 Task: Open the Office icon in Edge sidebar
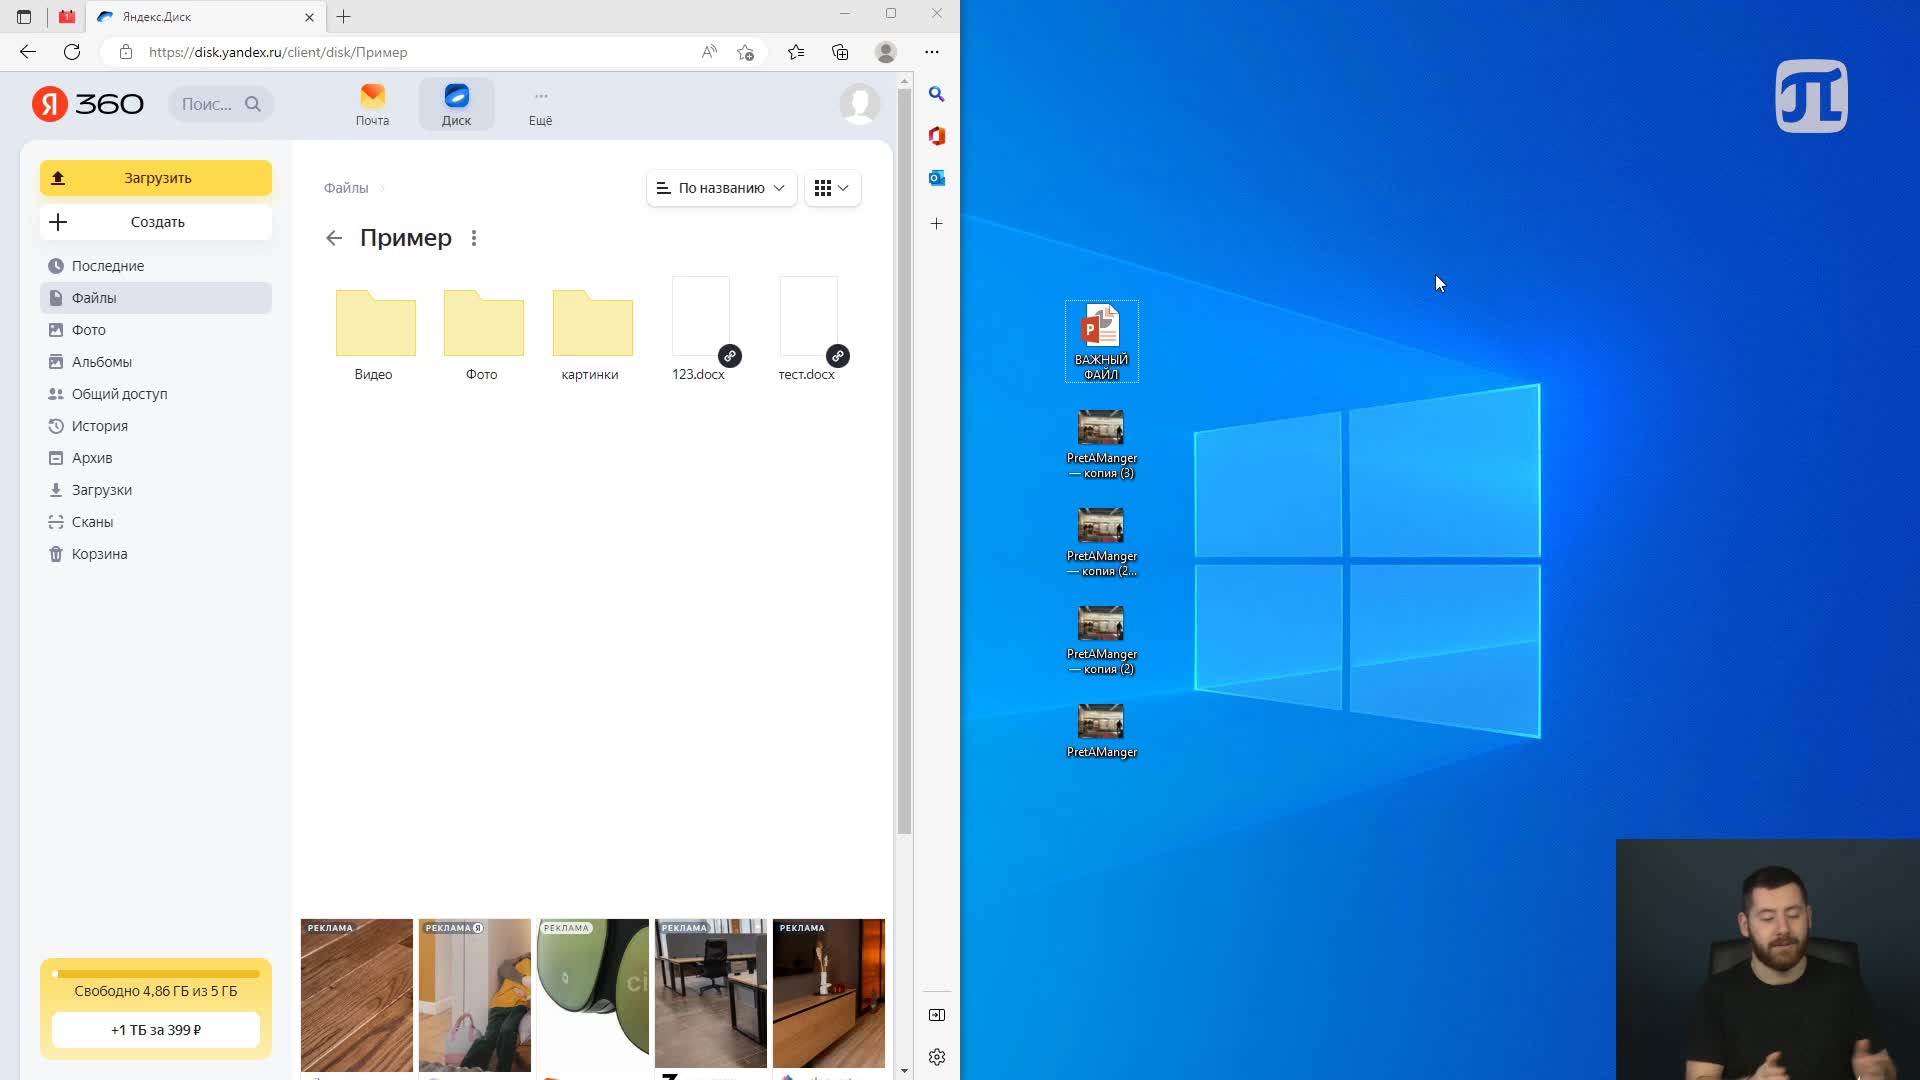(937, 136)
